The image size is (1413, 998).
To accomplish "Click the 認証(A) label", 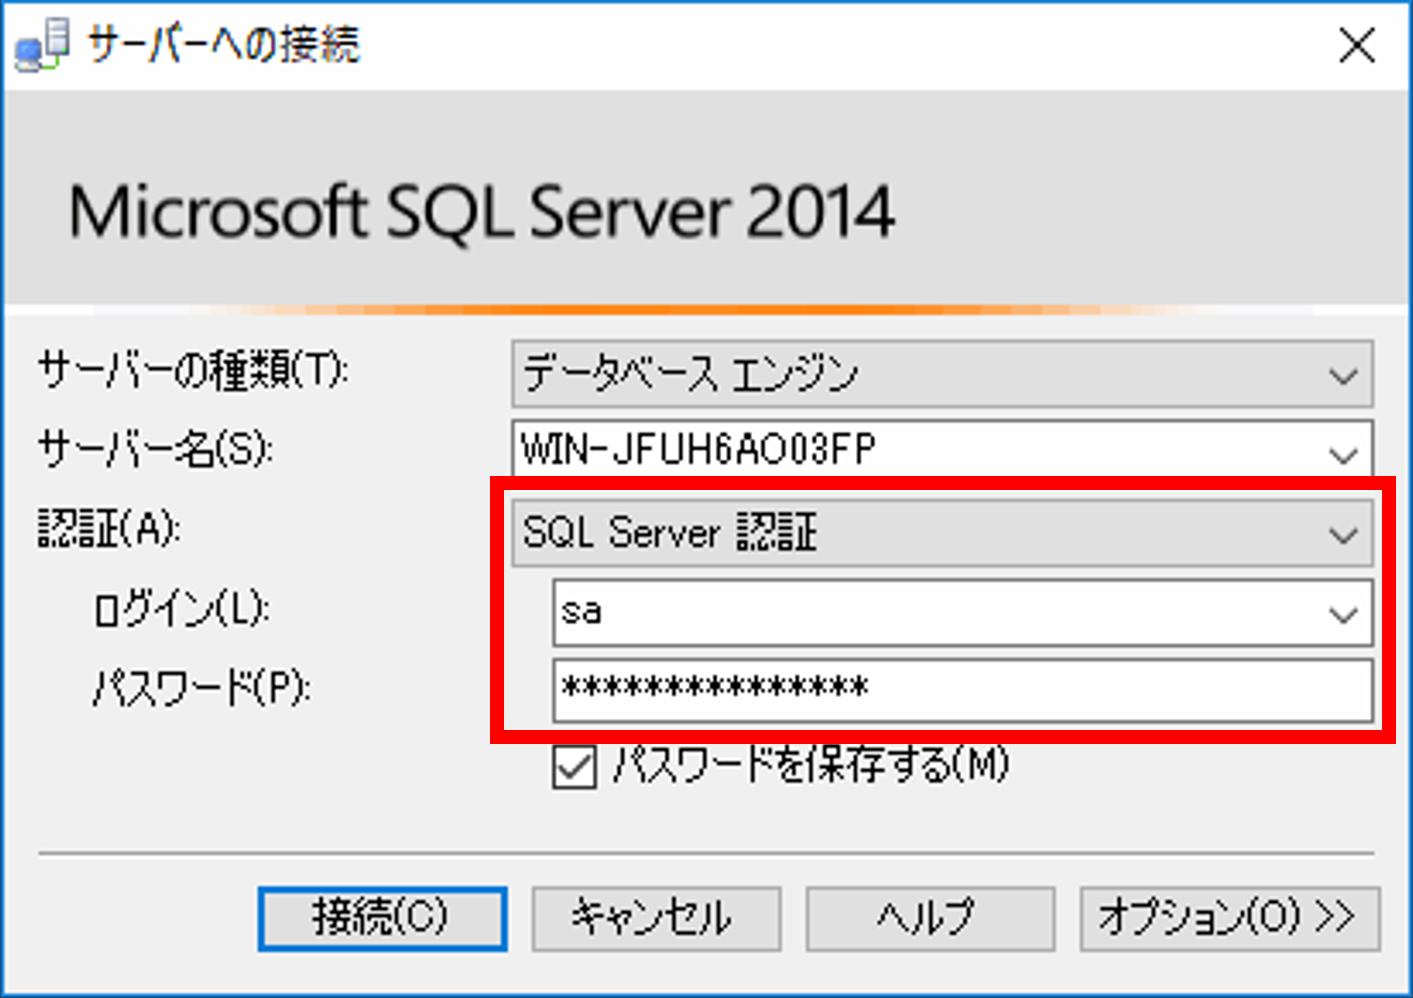I will click(x=109, y=529).
